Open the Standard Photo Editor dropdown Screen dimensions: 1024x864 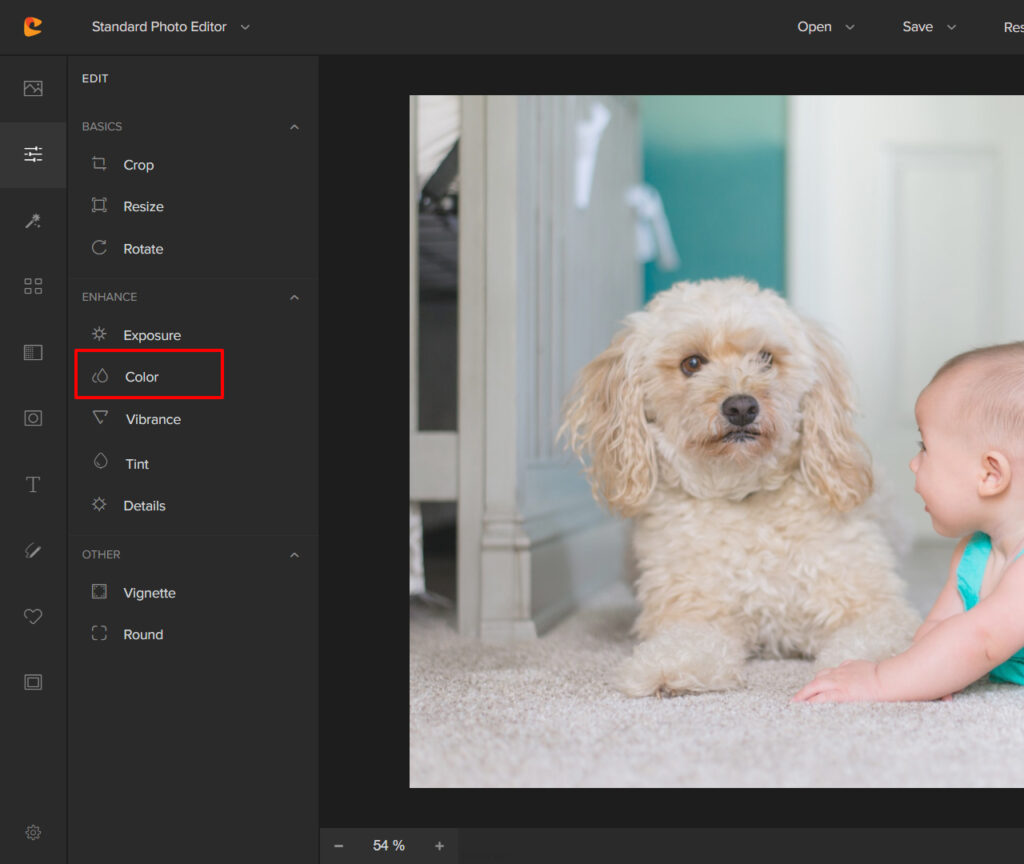click(x=170, y=27)
